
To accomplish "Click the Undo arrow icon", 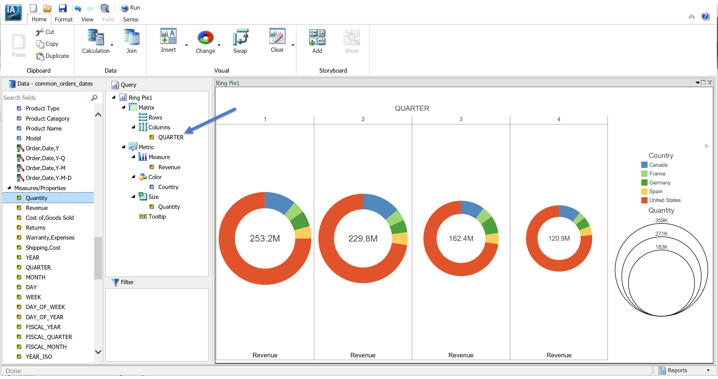I will (x=77, y=8).
